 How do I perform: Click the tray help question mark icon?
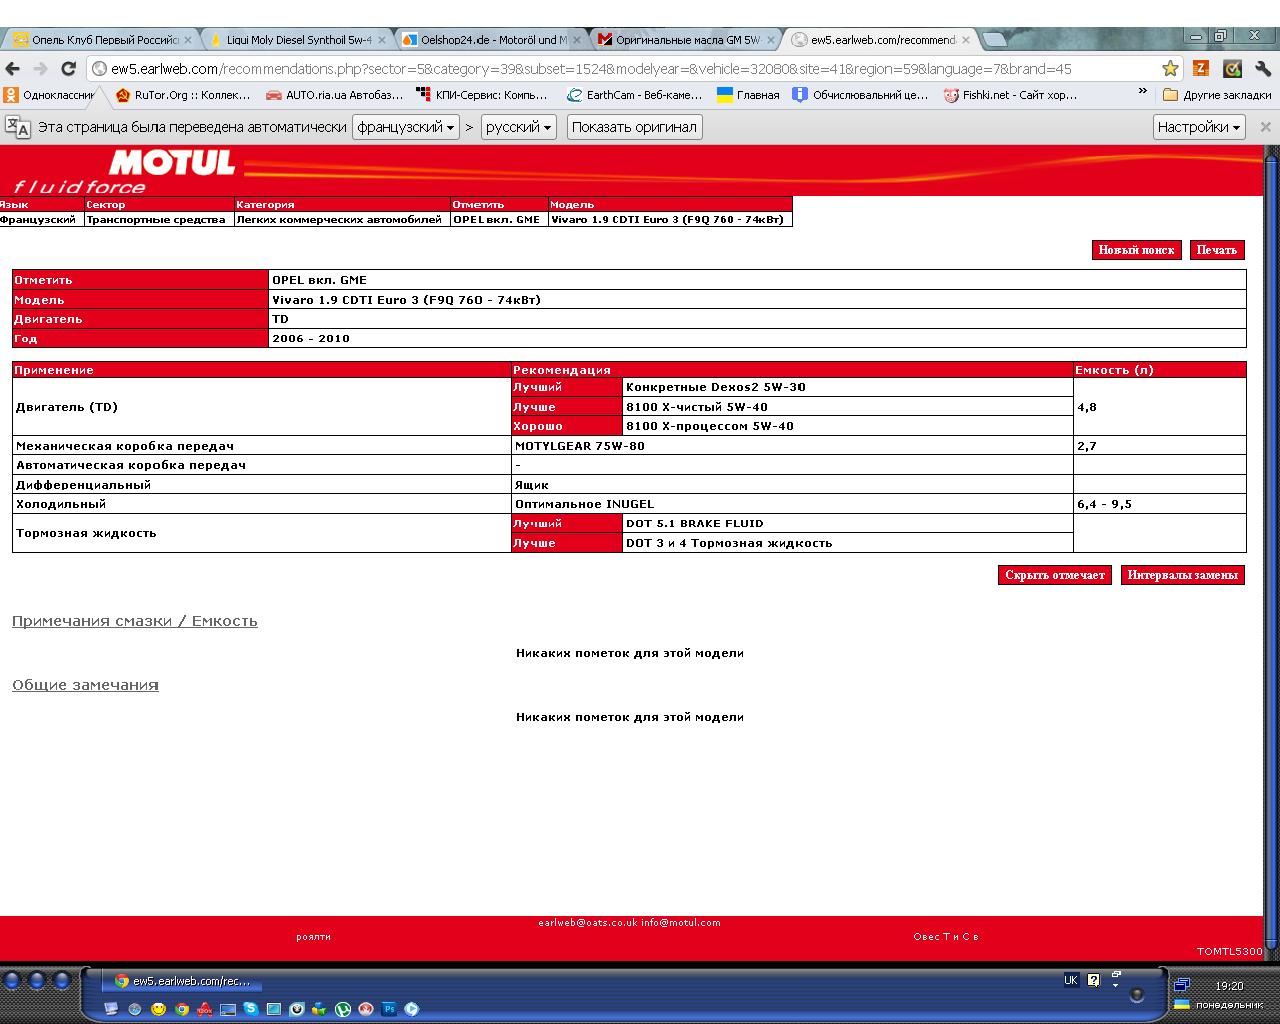pyautogui.click(x=1093, y=980)
